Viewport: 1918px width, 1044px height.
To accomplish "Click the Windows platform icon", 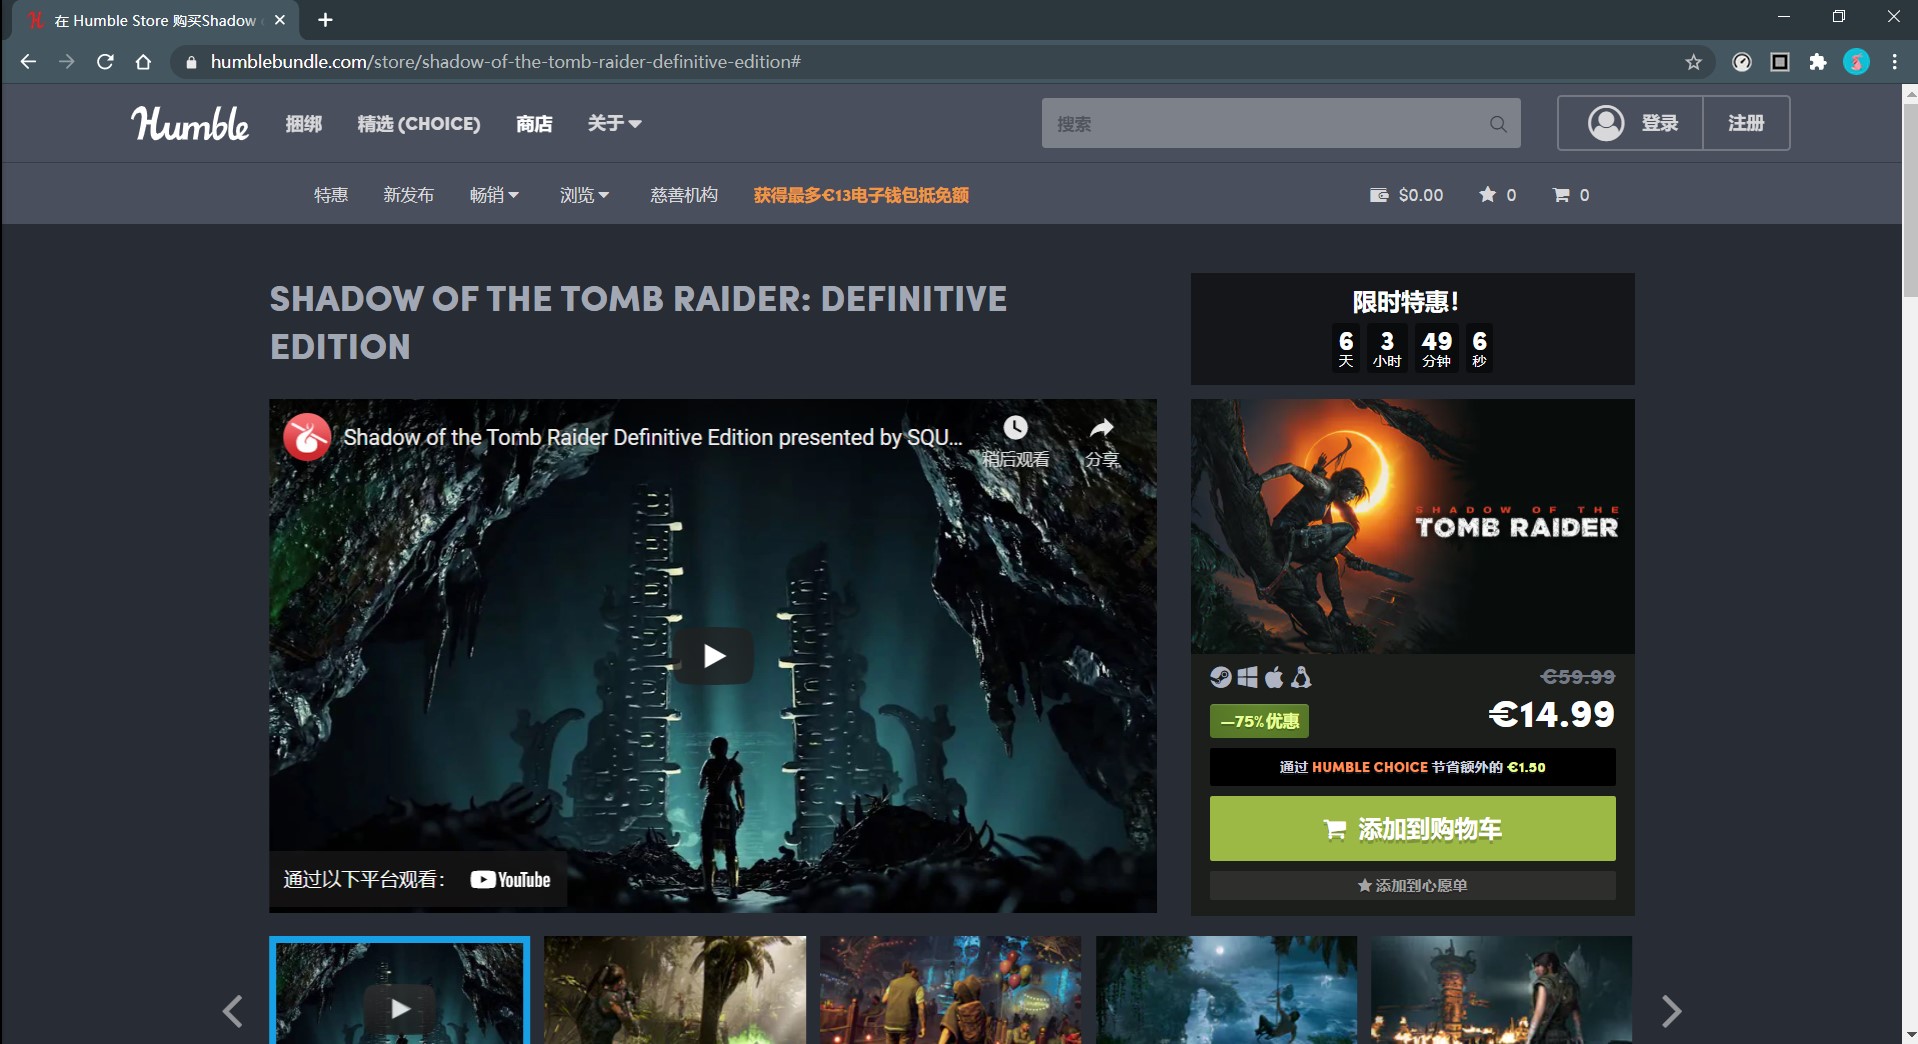I will (1247, 677).
